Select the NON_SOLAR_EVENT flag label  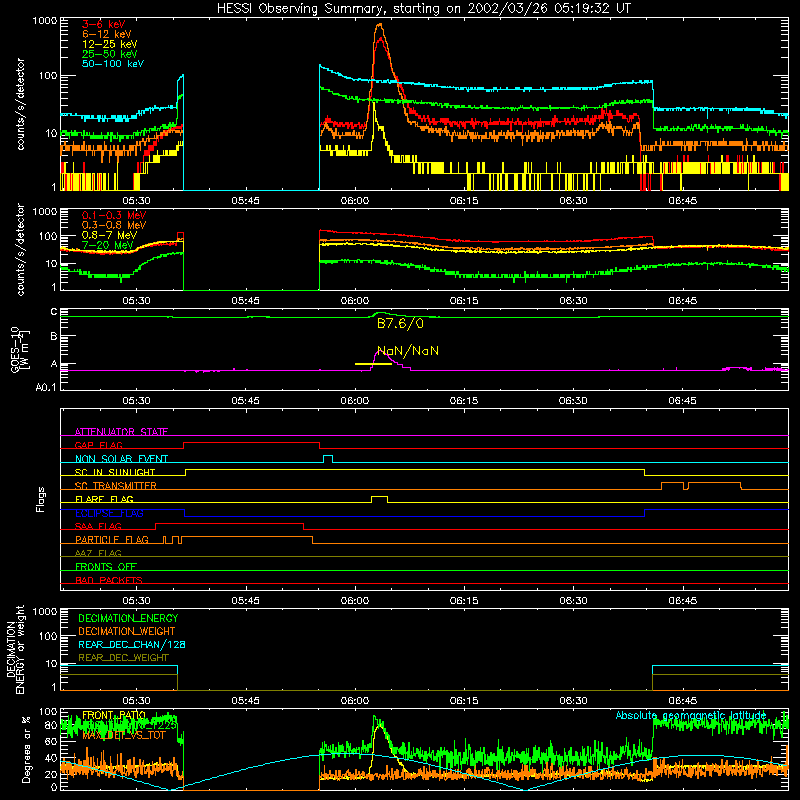pos(121,459)
